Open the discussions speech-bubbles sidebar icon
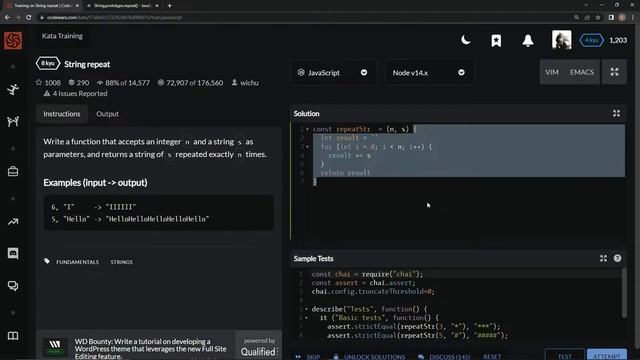 13,286
